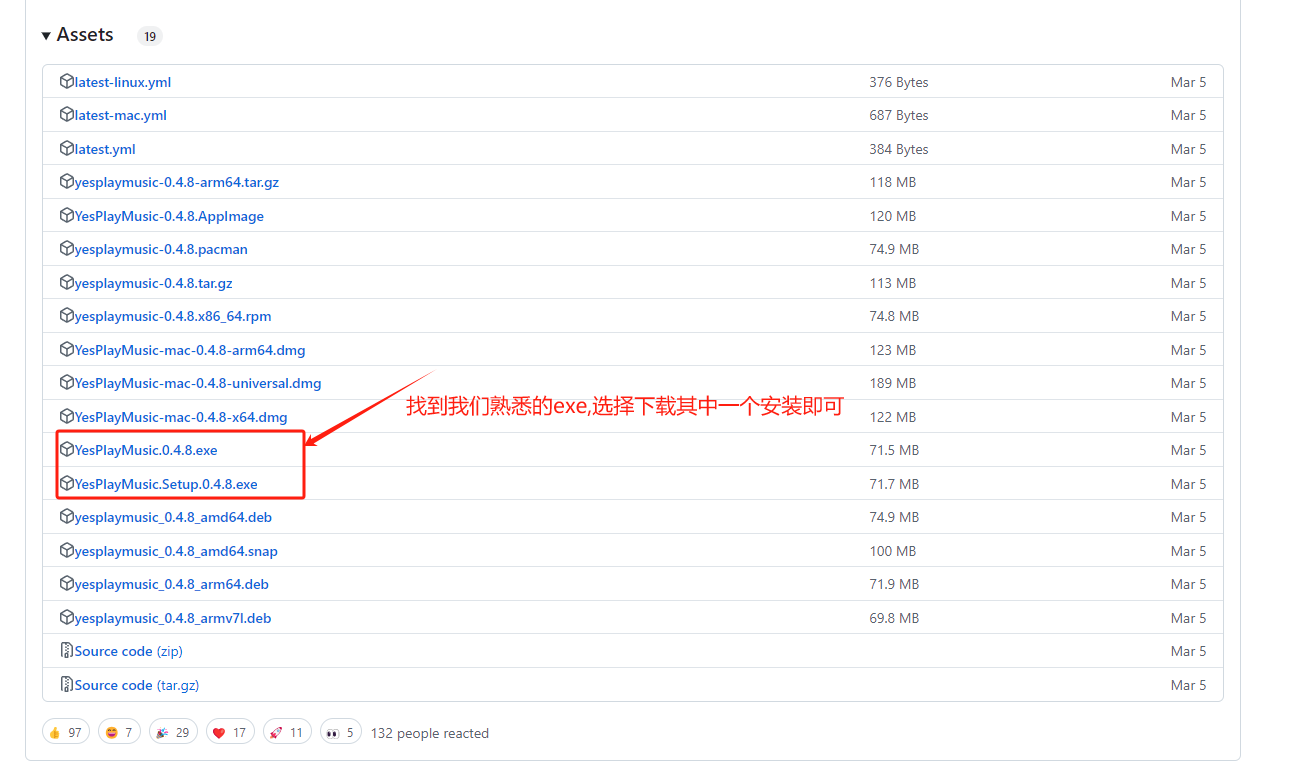Collapse the Assets section triangle
Viewport: 1299px width, 763px height.
coord(46,36)
